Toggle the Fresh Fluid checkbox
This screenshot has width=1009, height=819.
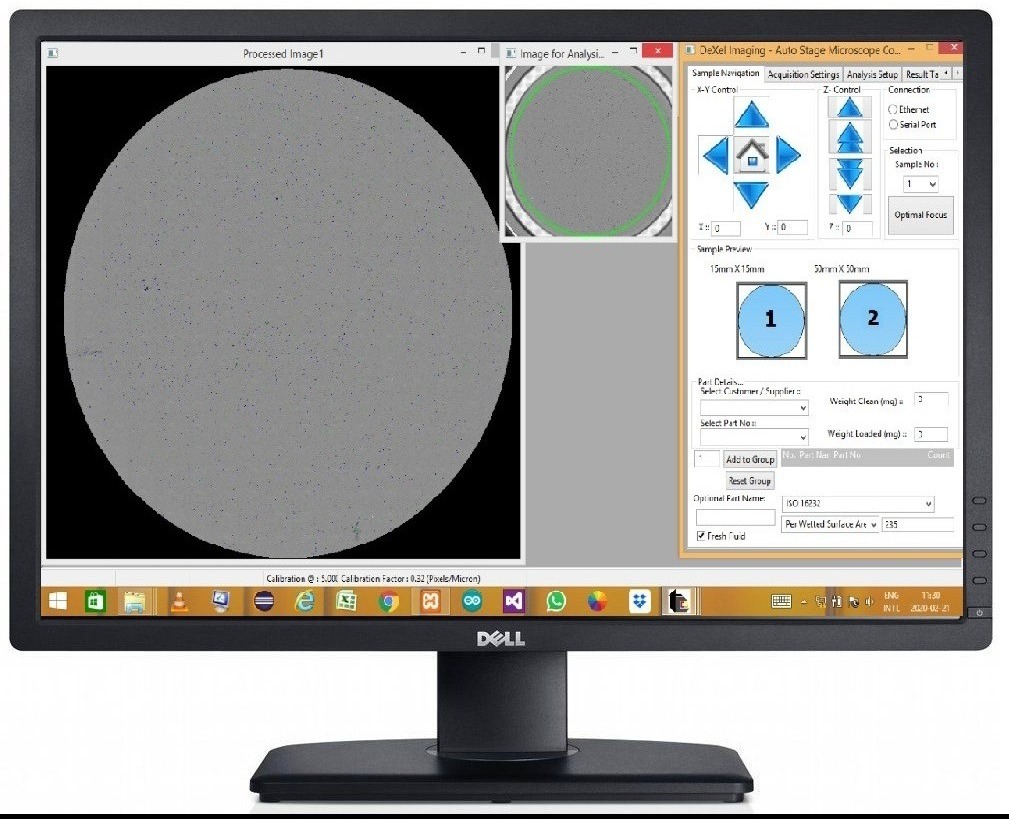701,537
